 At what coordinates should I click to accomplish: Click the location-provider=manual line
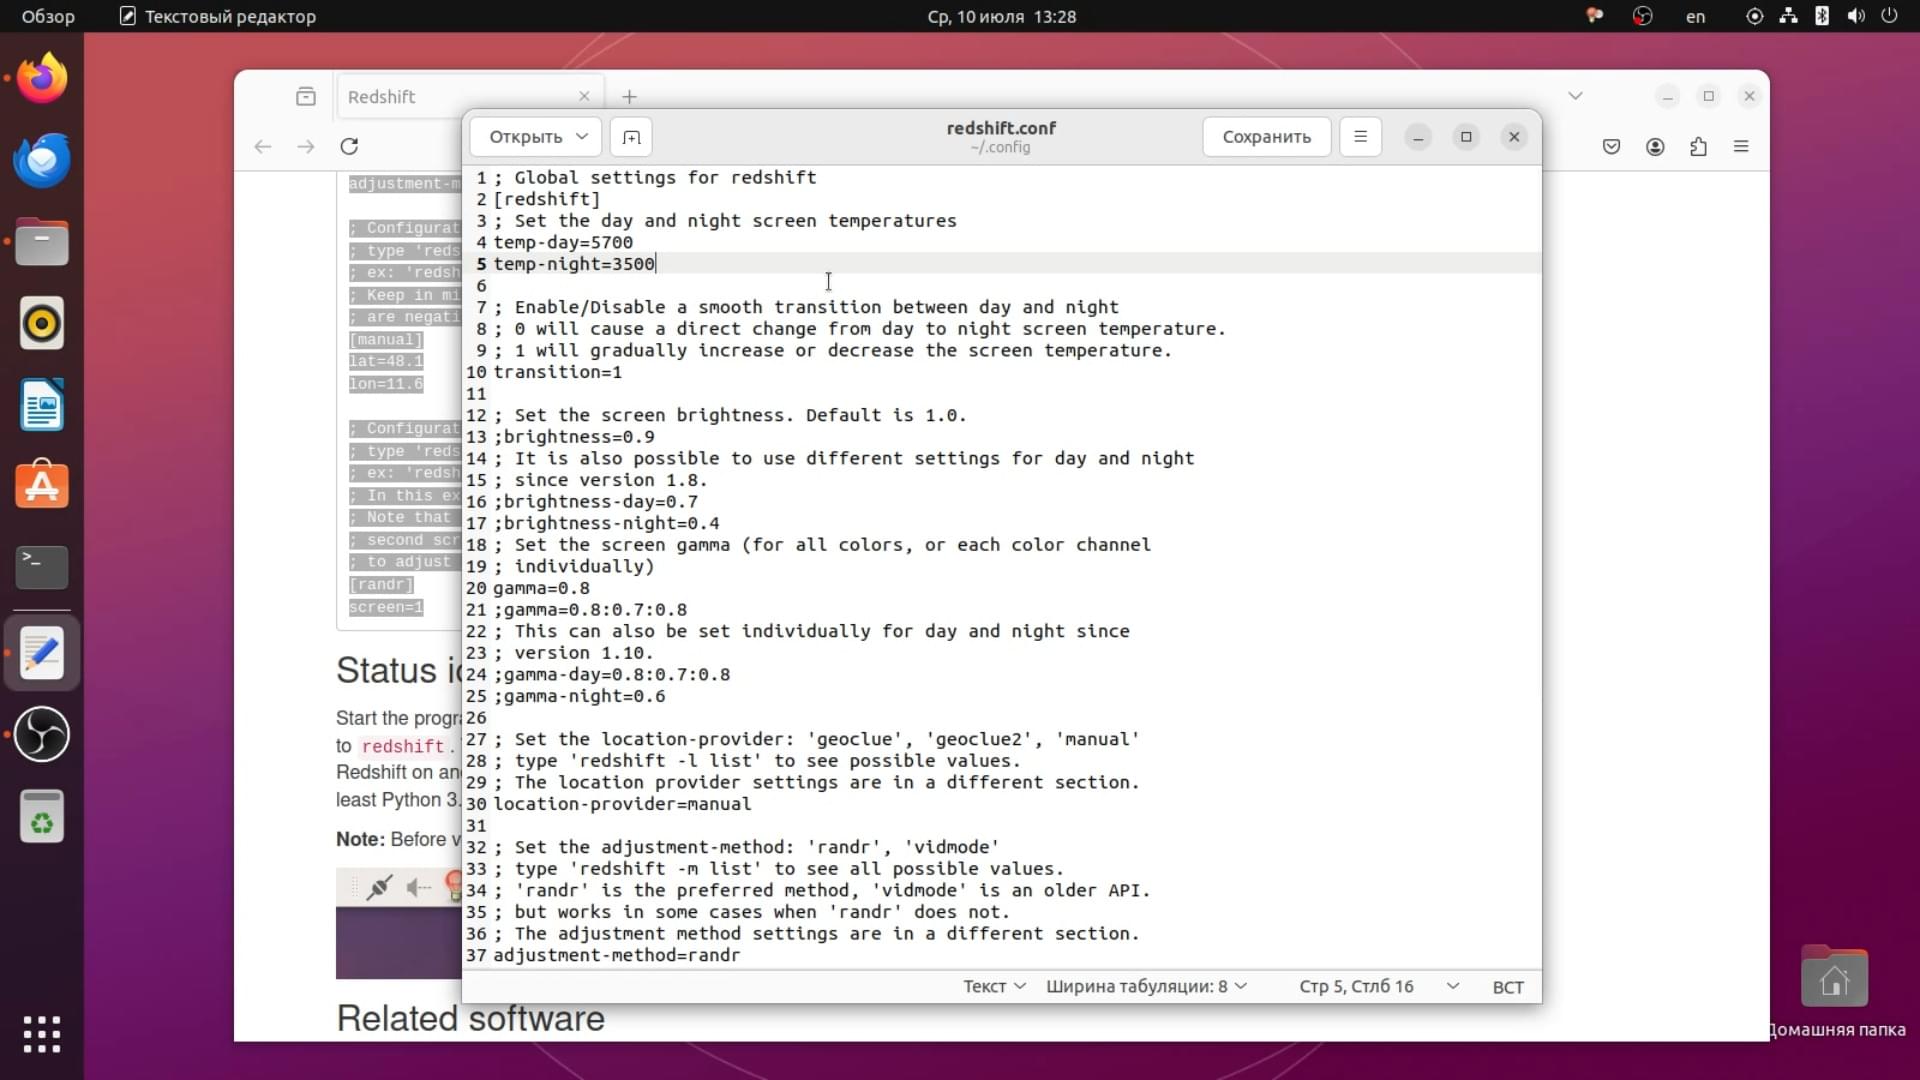point(622,804)
